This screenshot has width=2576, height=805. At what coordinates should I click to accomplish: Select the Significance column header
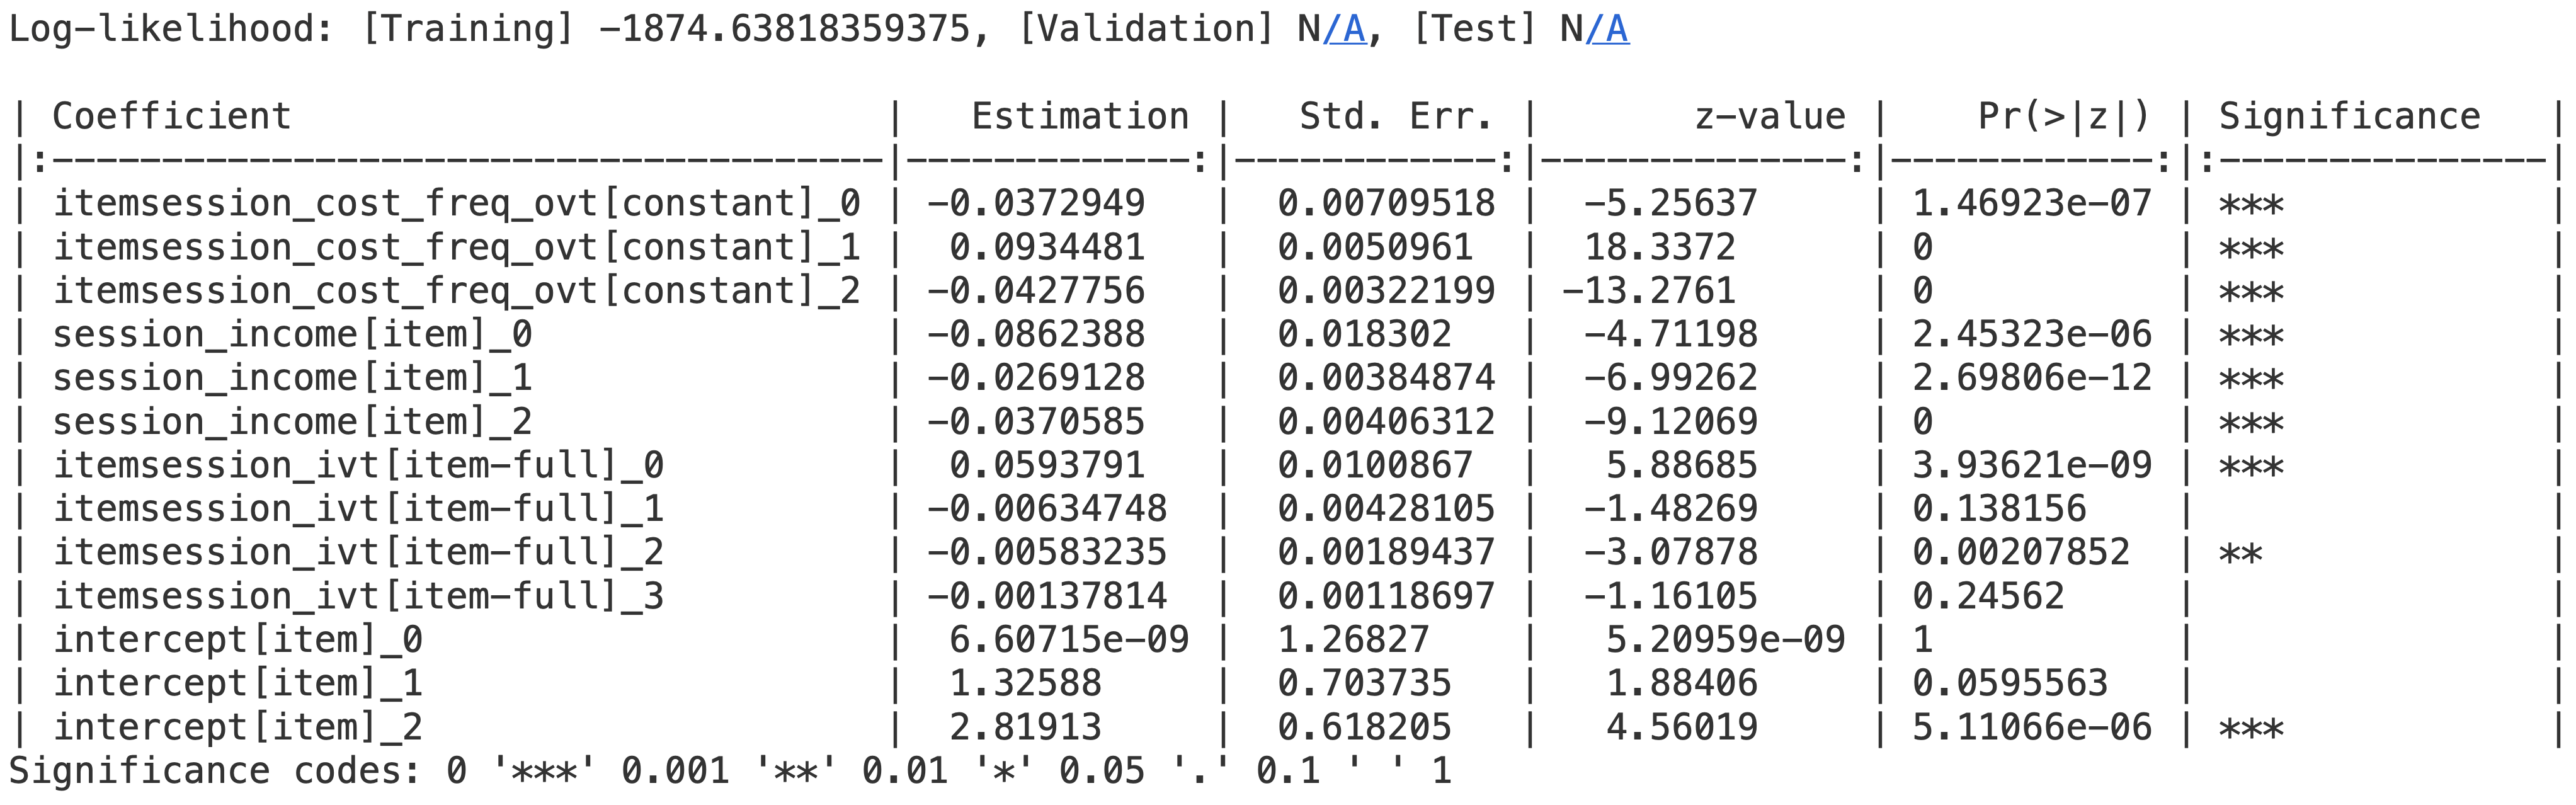point(2349,116)
